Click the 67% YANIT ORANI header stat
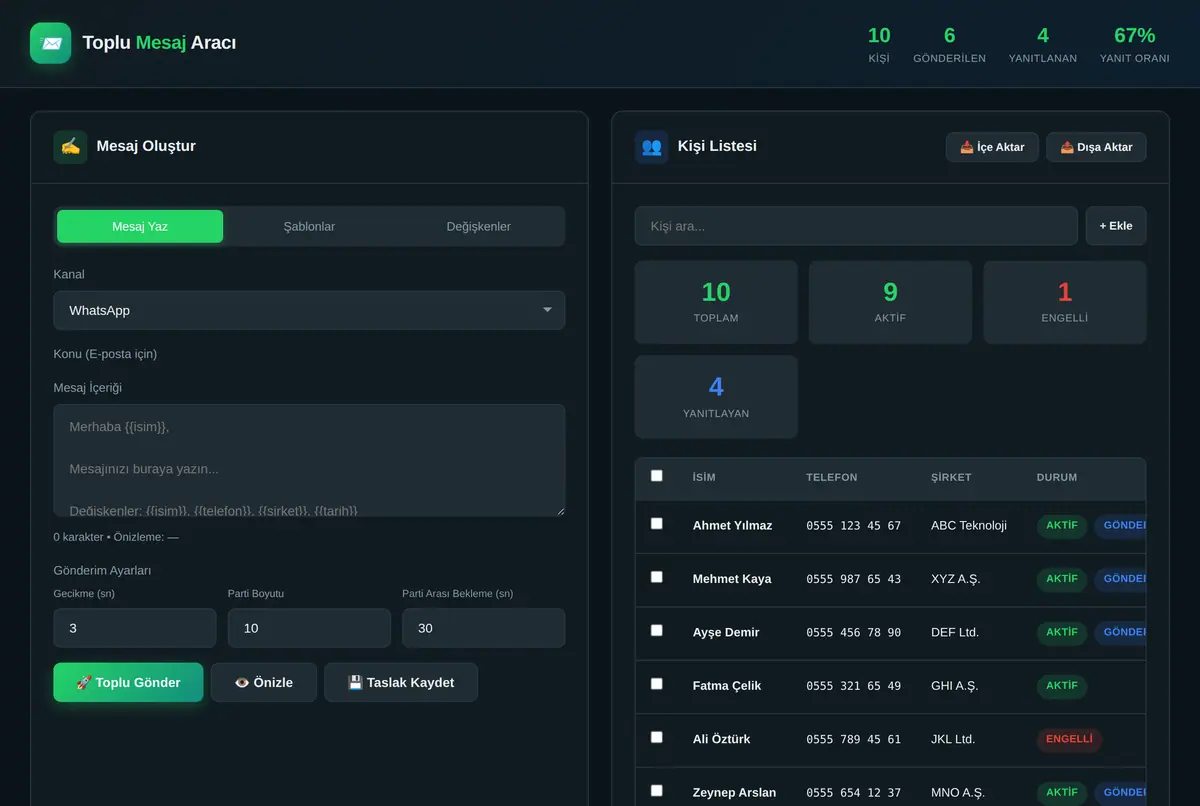This screenshot has width=1200, height=806. 1135,46
